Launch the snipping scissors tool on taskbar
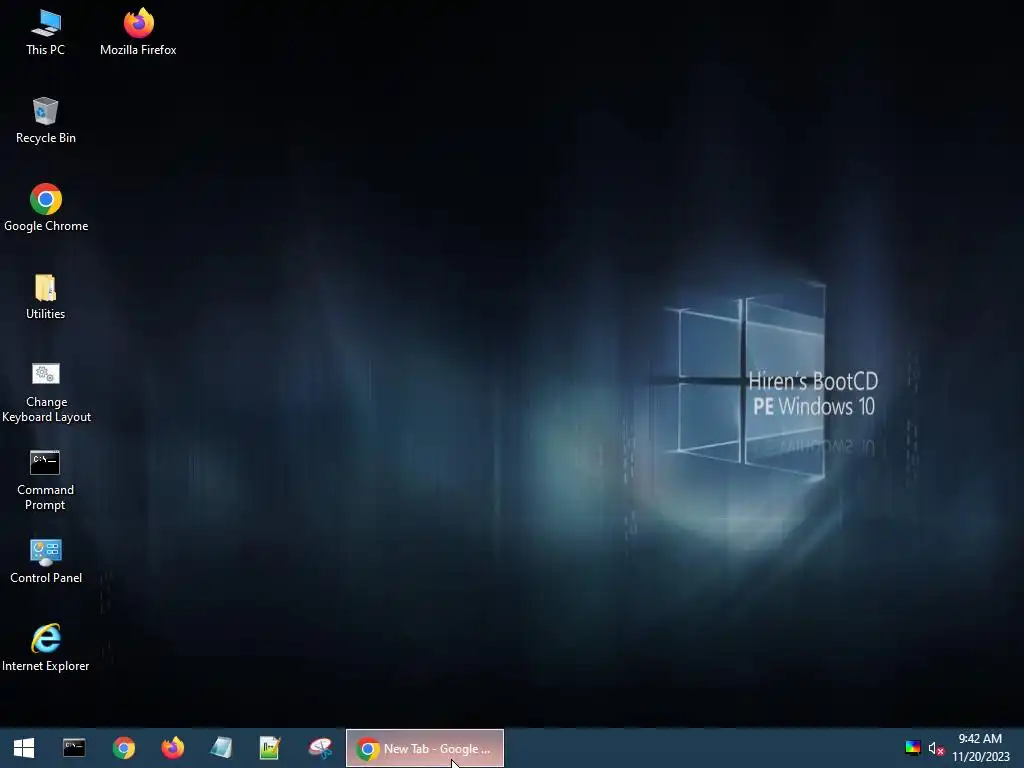The image size is (1024, 768). [320, 748]
